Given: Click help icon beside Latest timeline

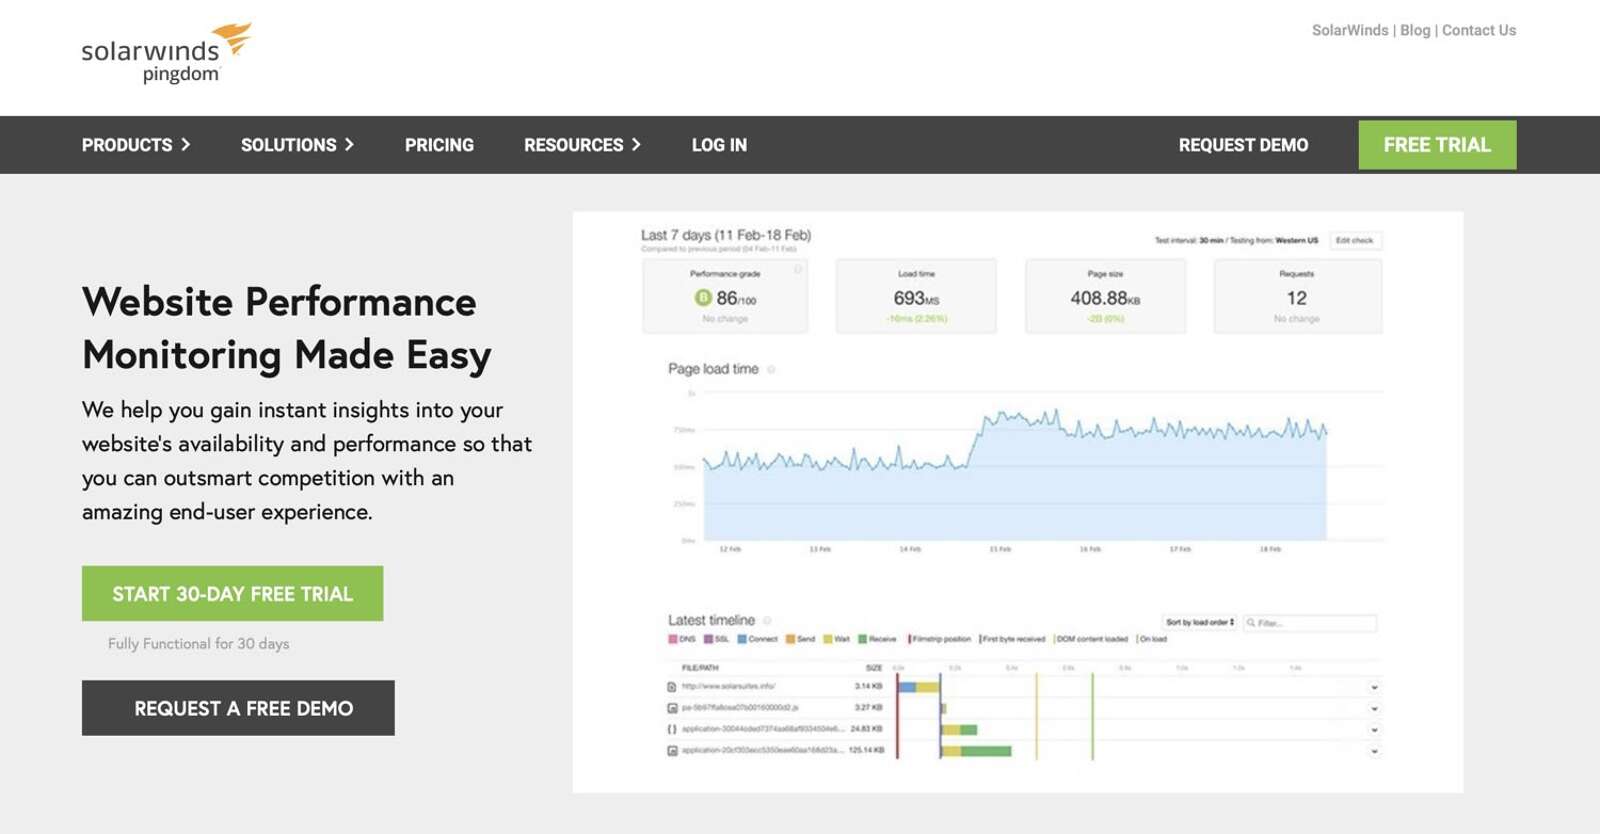Looking at the screenshot, I should pyautogui.click(x=767, y=620).
